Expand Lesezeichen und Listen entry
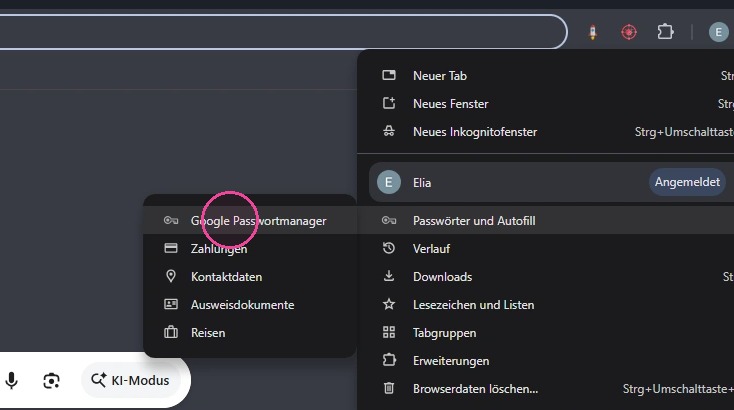This screenshot has width=734, height=410. click(x=546, y=305)
